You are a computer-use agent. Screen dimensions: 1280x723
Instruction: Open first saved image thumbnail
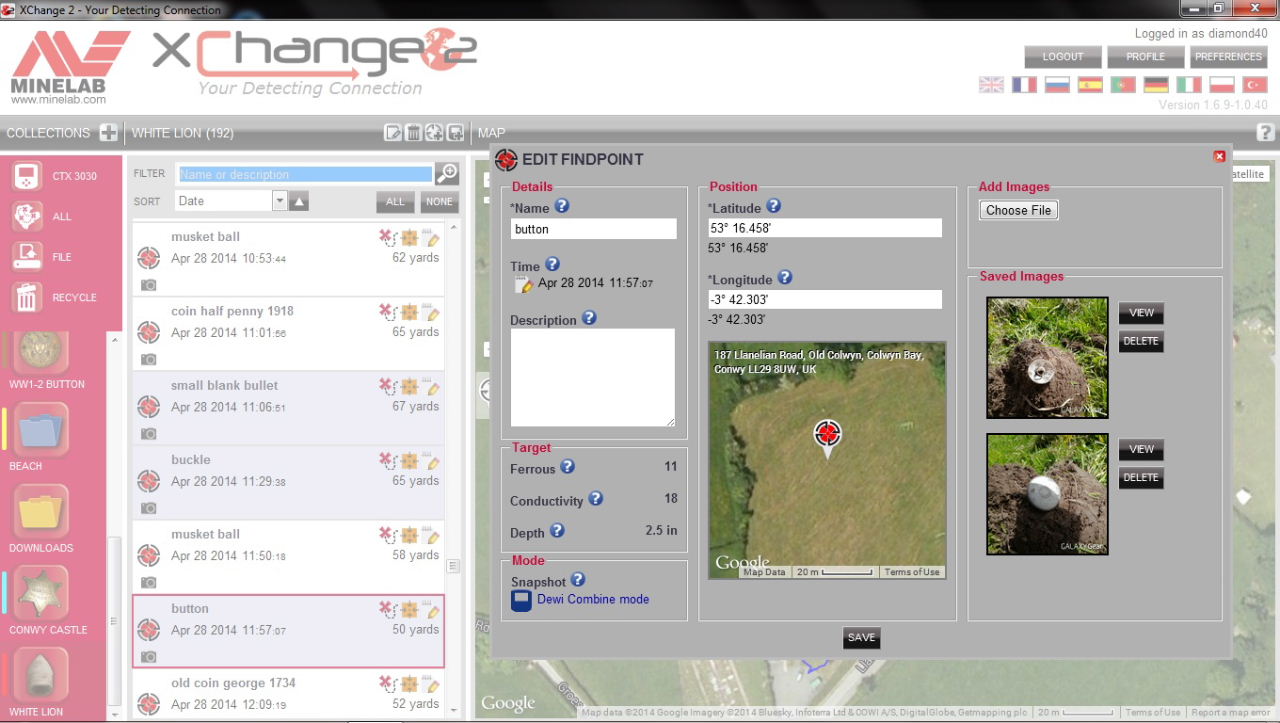click(x=1047, y=357)
